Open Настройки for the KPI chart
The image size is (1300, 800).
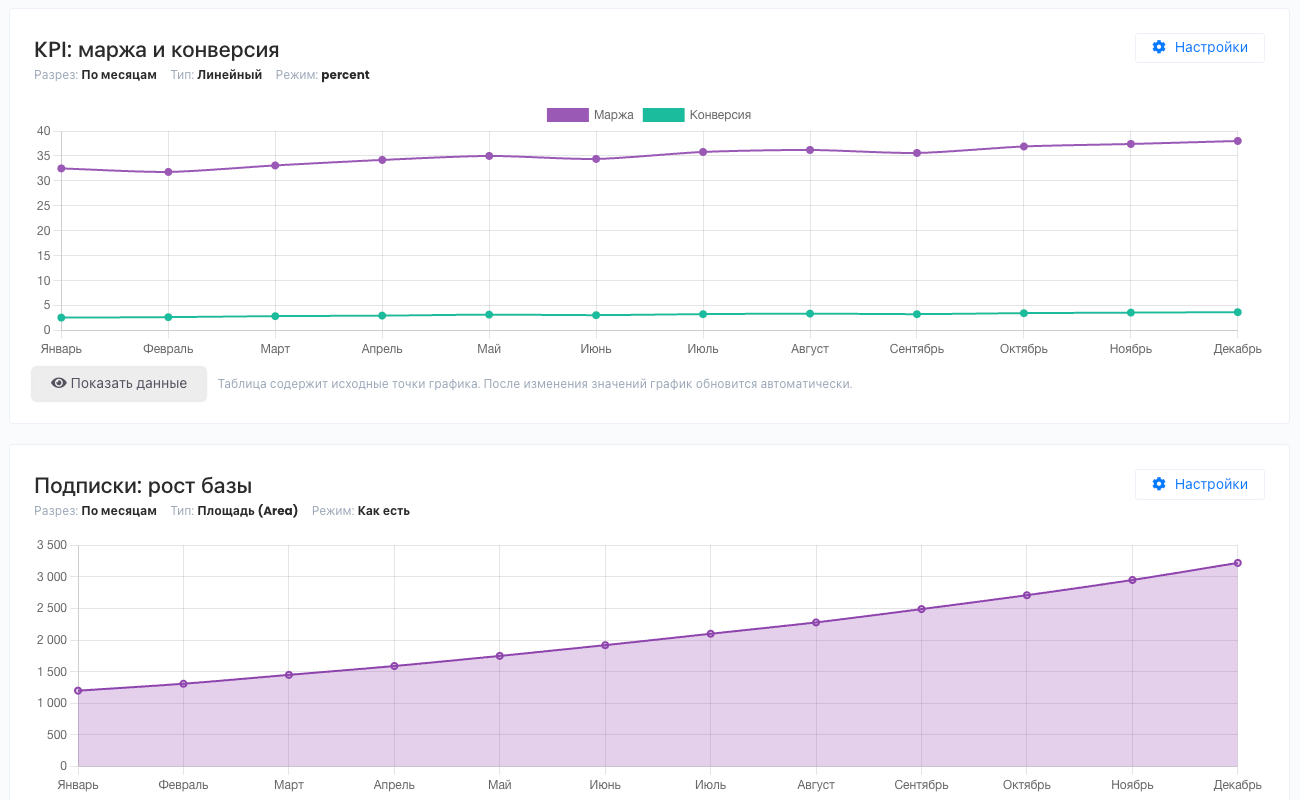point(1199,48)
